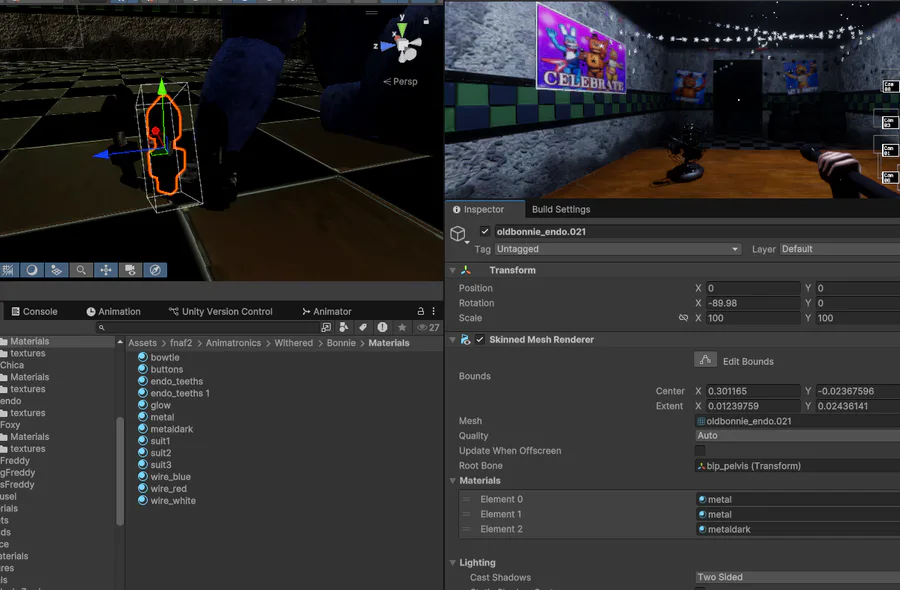900x590 pixels.
Task: Toggle the shading sphere overlay button
Action: pos(32,270)
